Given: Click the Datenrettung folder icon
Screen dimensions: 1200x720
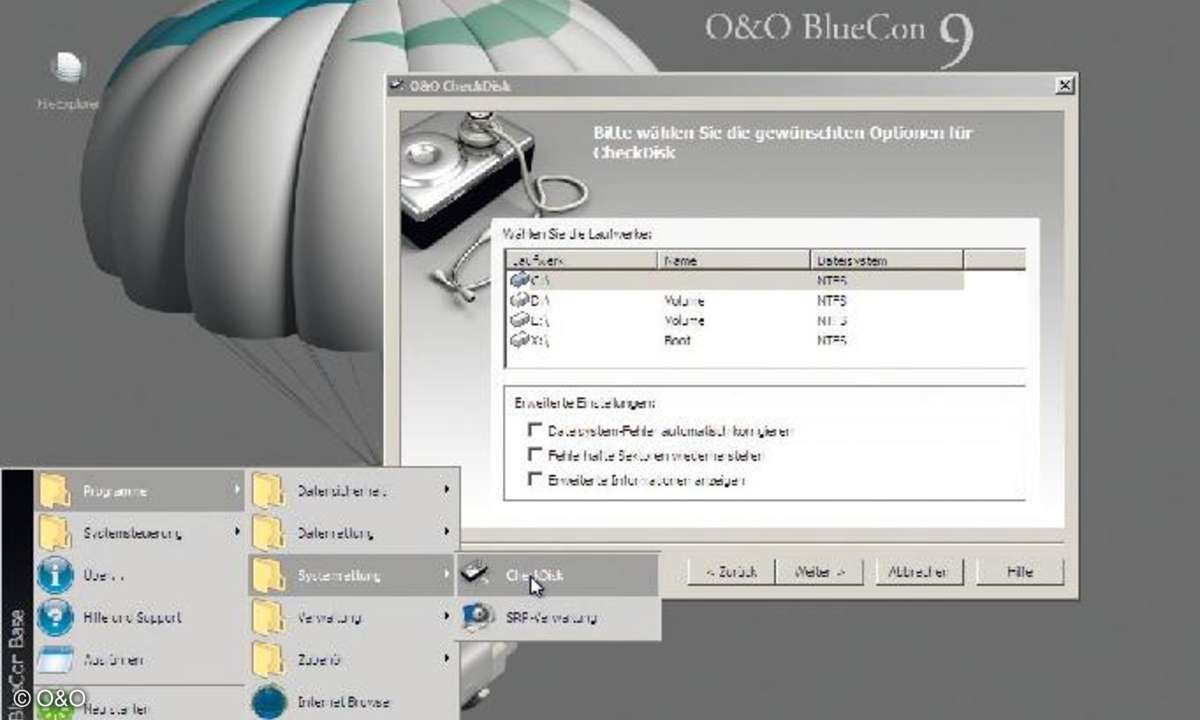Looking at the screenshot, I should coord(268,533).
